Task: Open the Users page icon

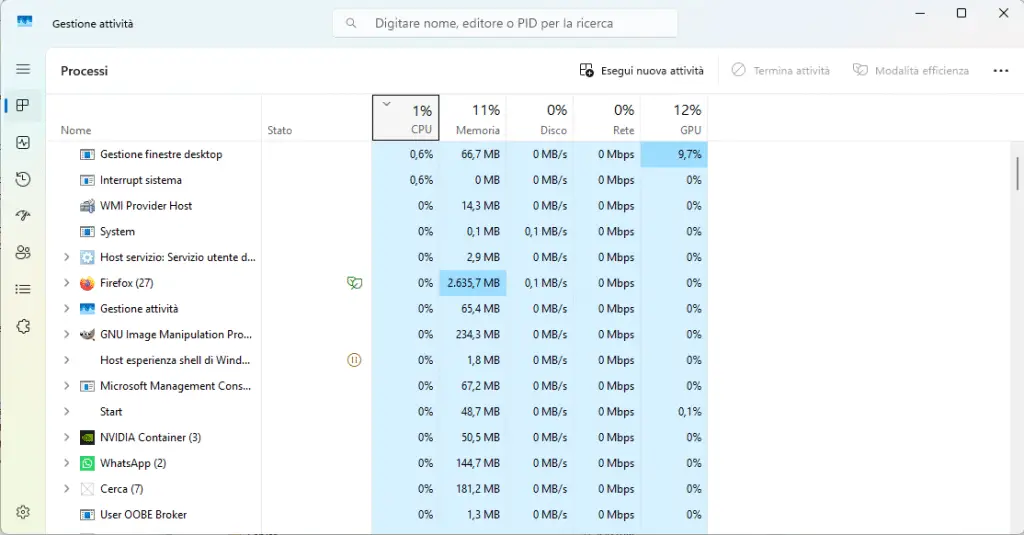Action: pyautogui.click(x=23, y=253)
